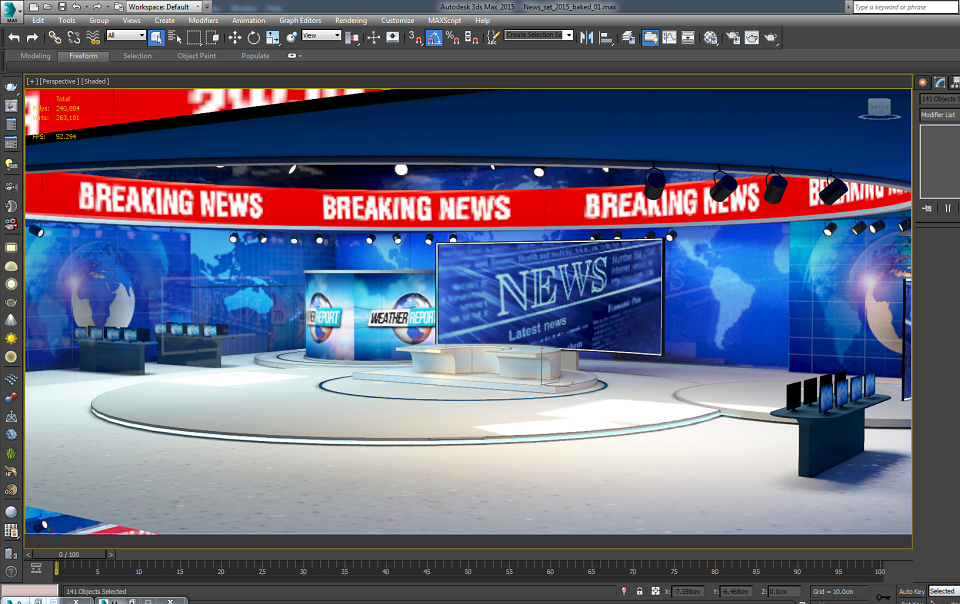The width and height of the screenshot is (960, 604).
Task: Open Curve Editor from main toolbar
Action: (x=669, y=38)
